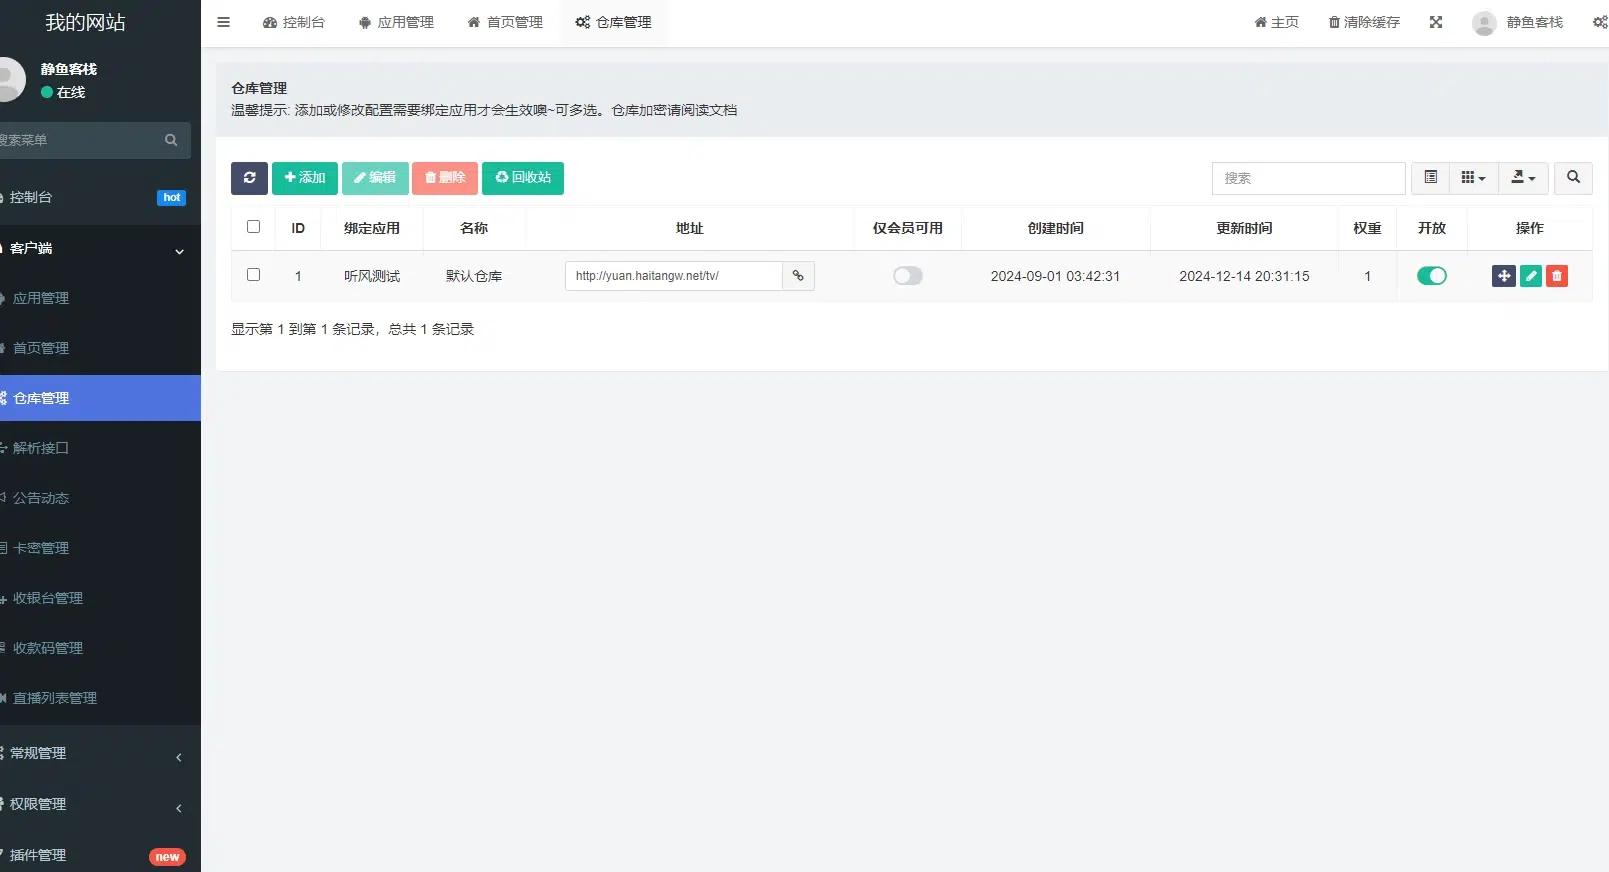1609x872 pixels.
Task: Click 清除缓存 in the top bar
Action: [x=1364, y=22]
